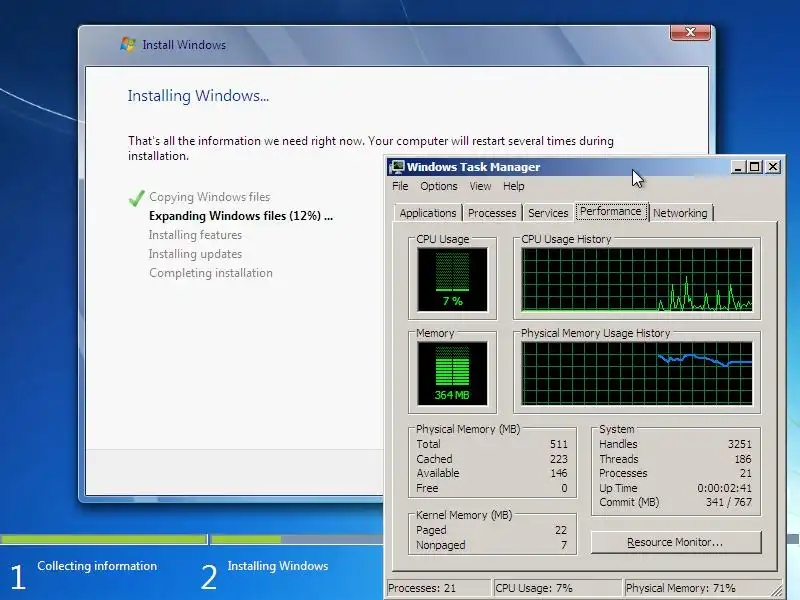The height and width of the screenshot is (600, 800).
Task: Maximize the Windows Task Manager window
Action: (x=755, y=167)
